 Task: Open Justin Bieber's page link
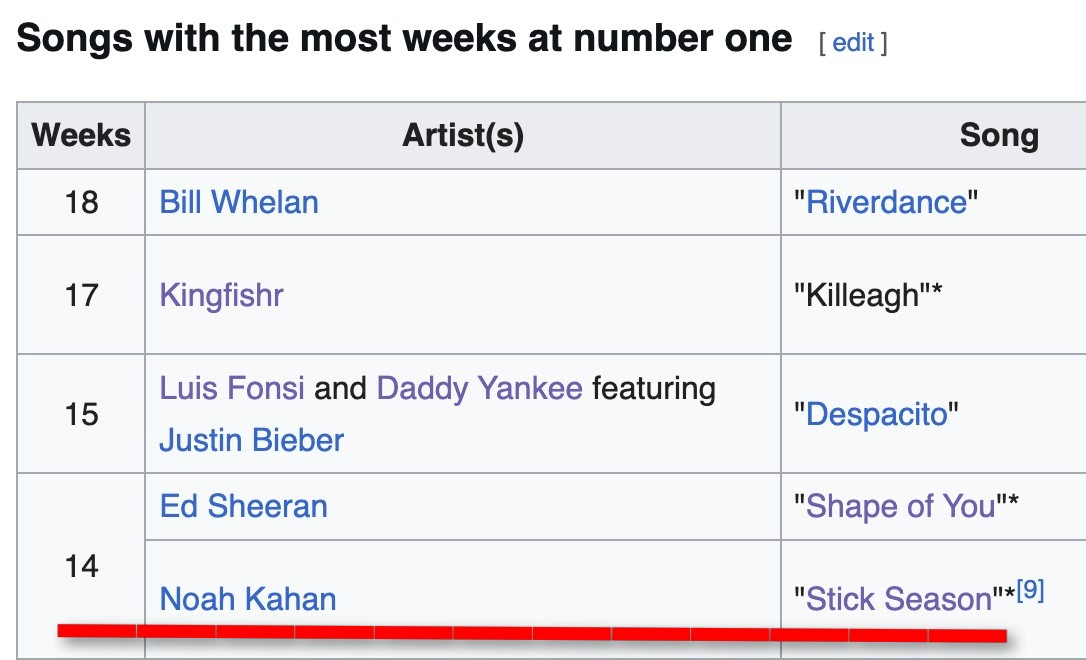click(x=251, y=440)
